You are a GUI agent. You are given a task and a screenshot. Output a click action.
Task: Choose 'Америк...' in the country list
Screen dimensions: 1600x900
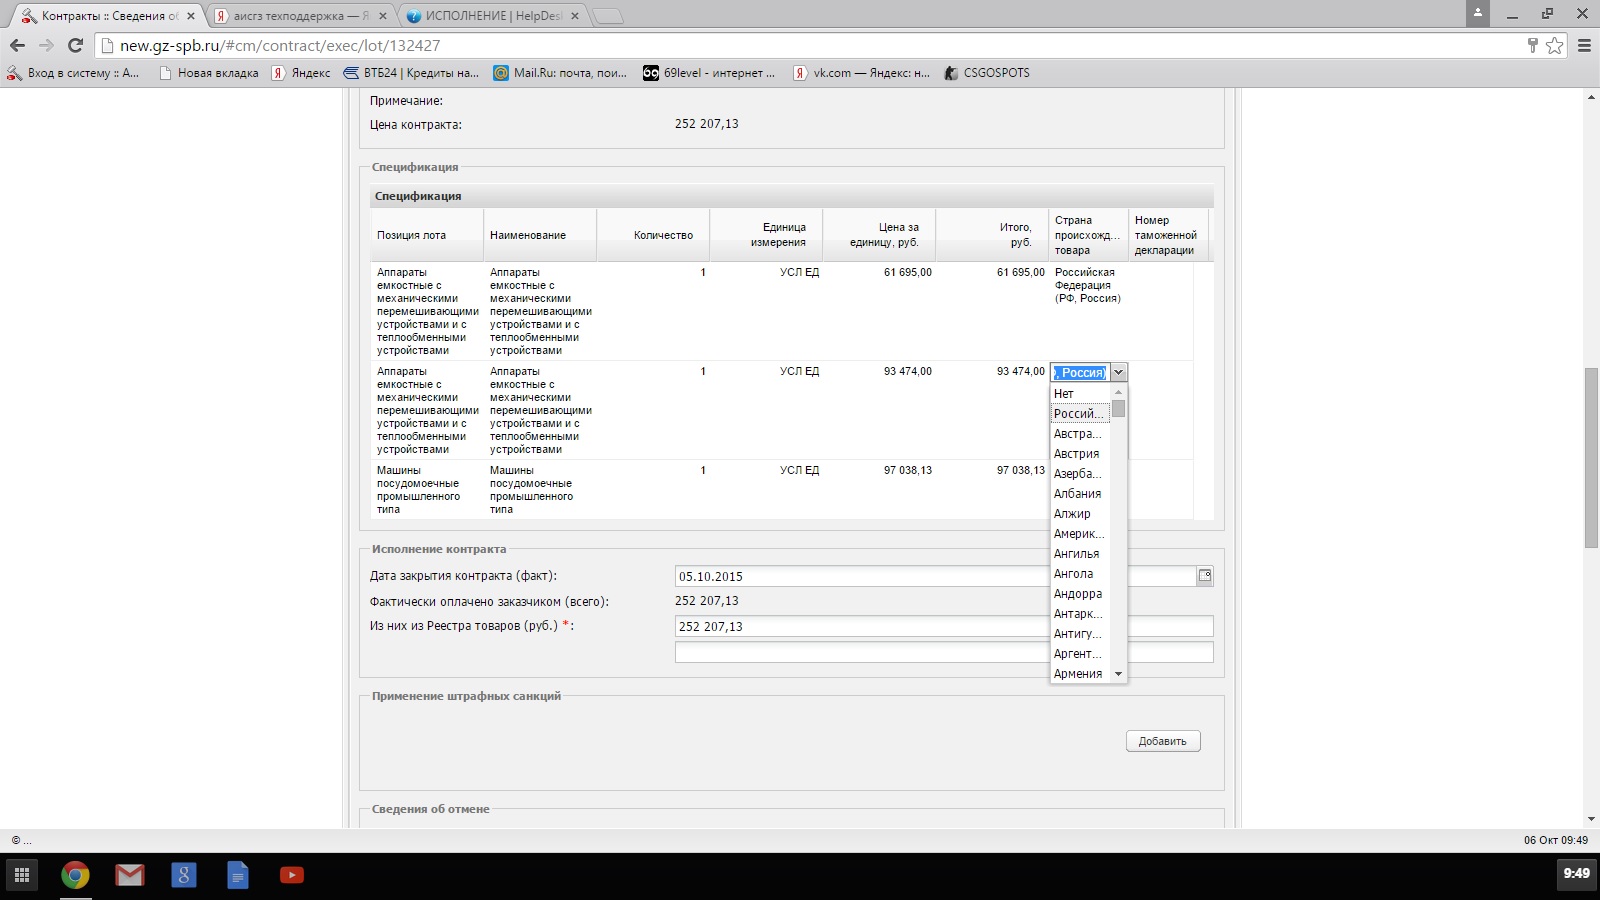click(1080, 534)
